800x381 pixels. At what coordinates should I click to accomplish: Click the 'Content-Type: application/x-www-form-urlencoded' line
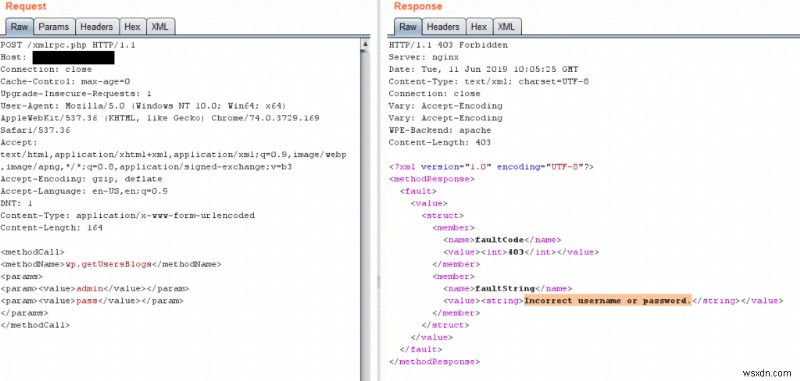click(x=128, y=215)
